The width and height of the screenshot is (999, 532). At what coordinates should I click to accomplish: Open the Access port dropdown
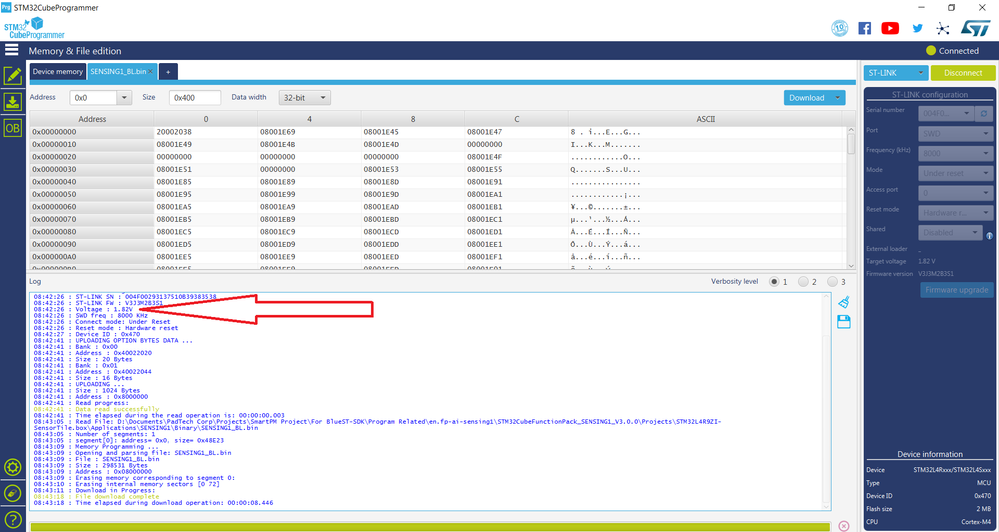pyautogui.click(x=955, y=193)
